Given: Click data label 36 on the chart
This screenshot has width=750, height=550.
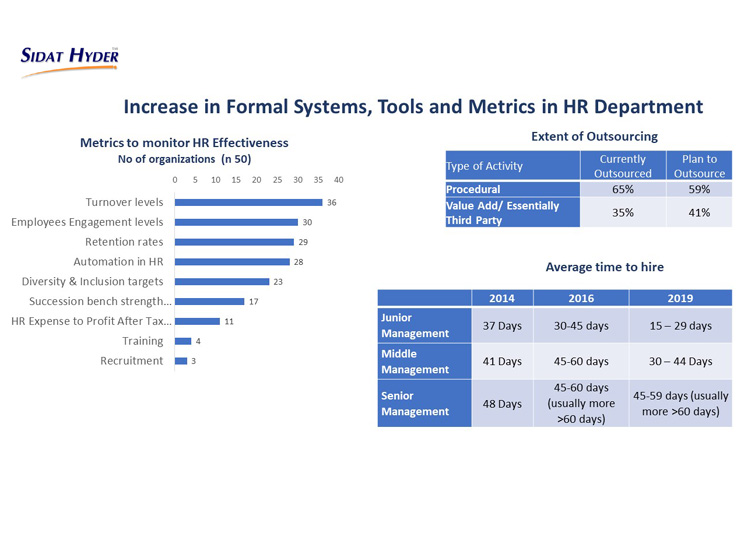Looking at the screenshot, I should (x=331, y=203).
